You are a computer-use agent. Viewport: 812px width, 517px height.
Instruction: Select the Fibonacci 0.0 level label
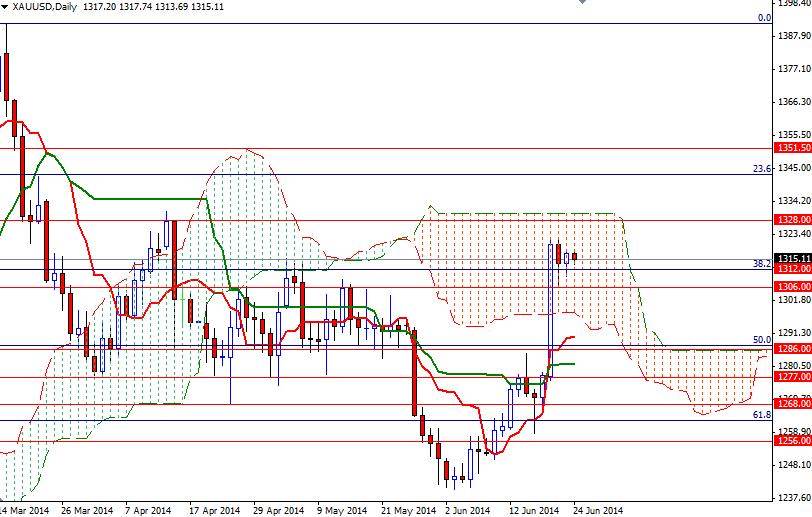tap(764, 18)
